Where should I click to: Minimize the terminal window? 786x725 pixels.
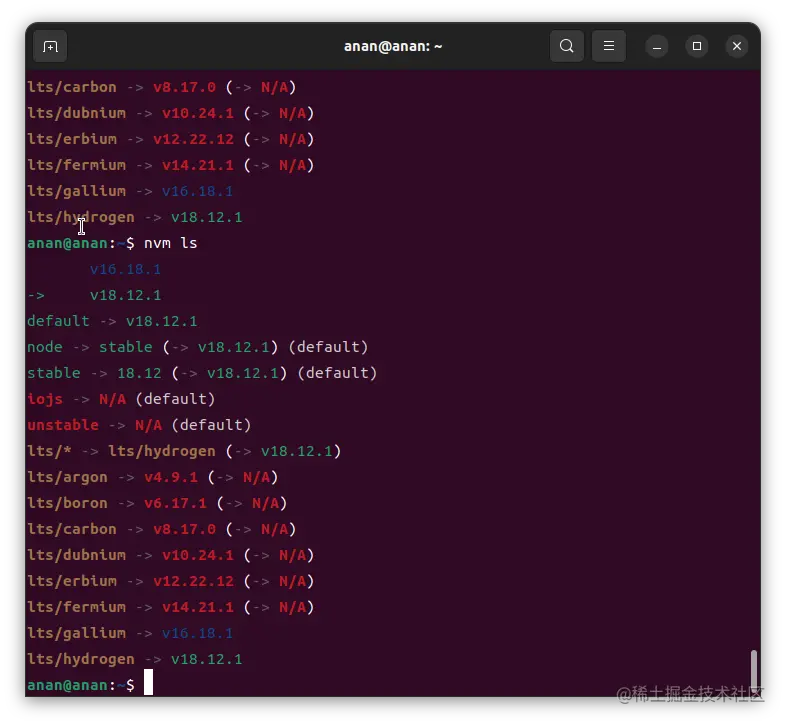coord(657,47)
